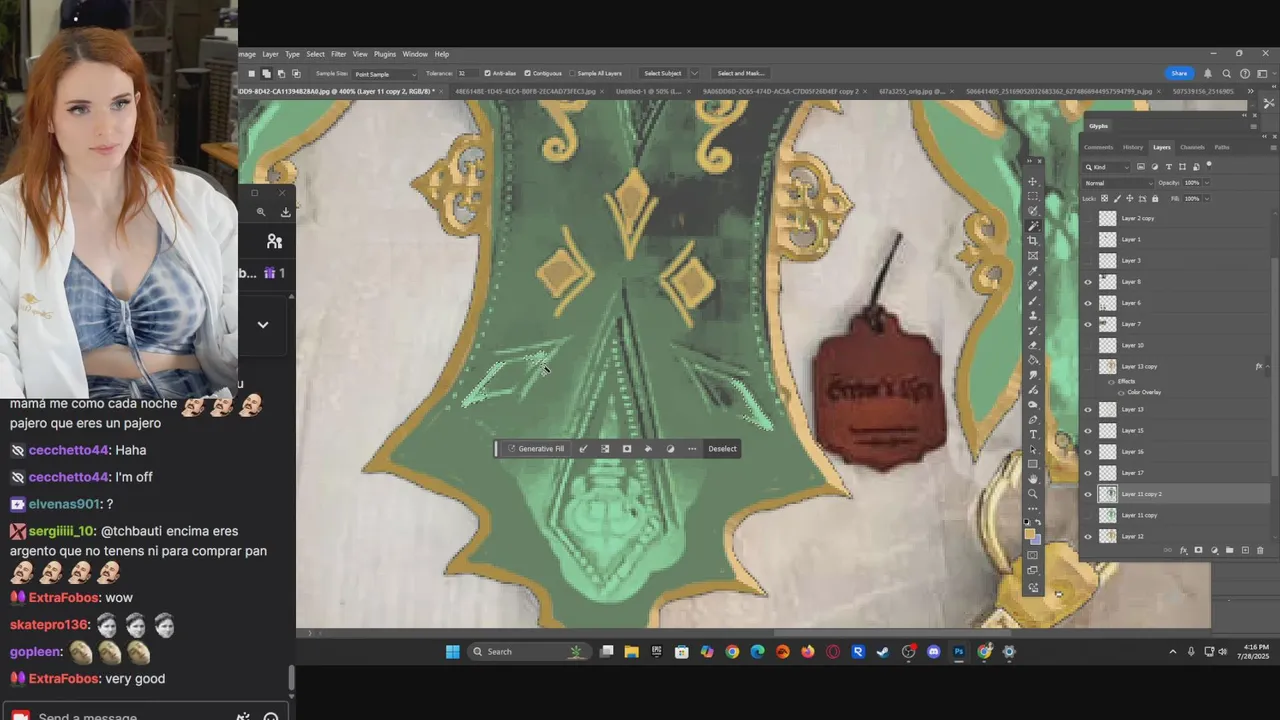Toggle the Anti-alias checkbox
The width and height of the screenshot is (1280, 720).
tap(488, 73)
